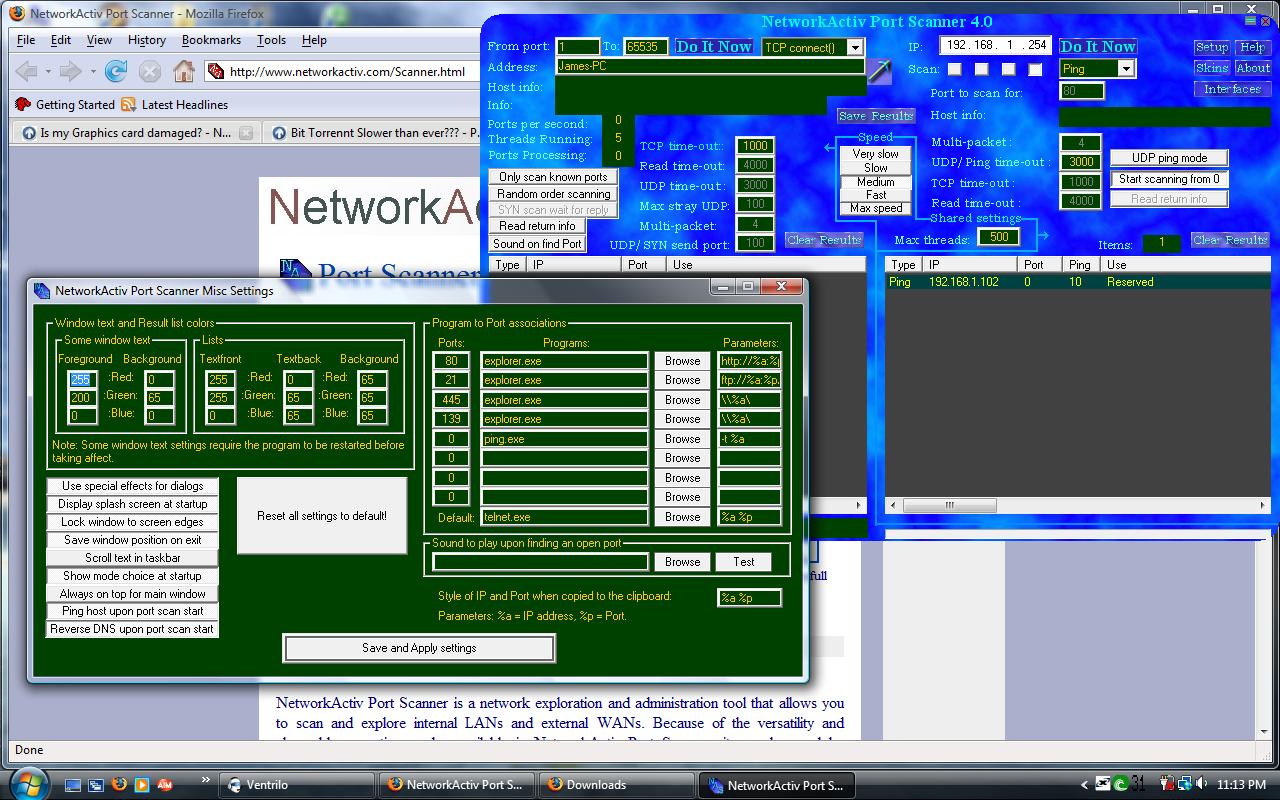Viewport: 1280px width, 800px height.
Task: Select Medium in Speed list
Action: click(876, 182)
